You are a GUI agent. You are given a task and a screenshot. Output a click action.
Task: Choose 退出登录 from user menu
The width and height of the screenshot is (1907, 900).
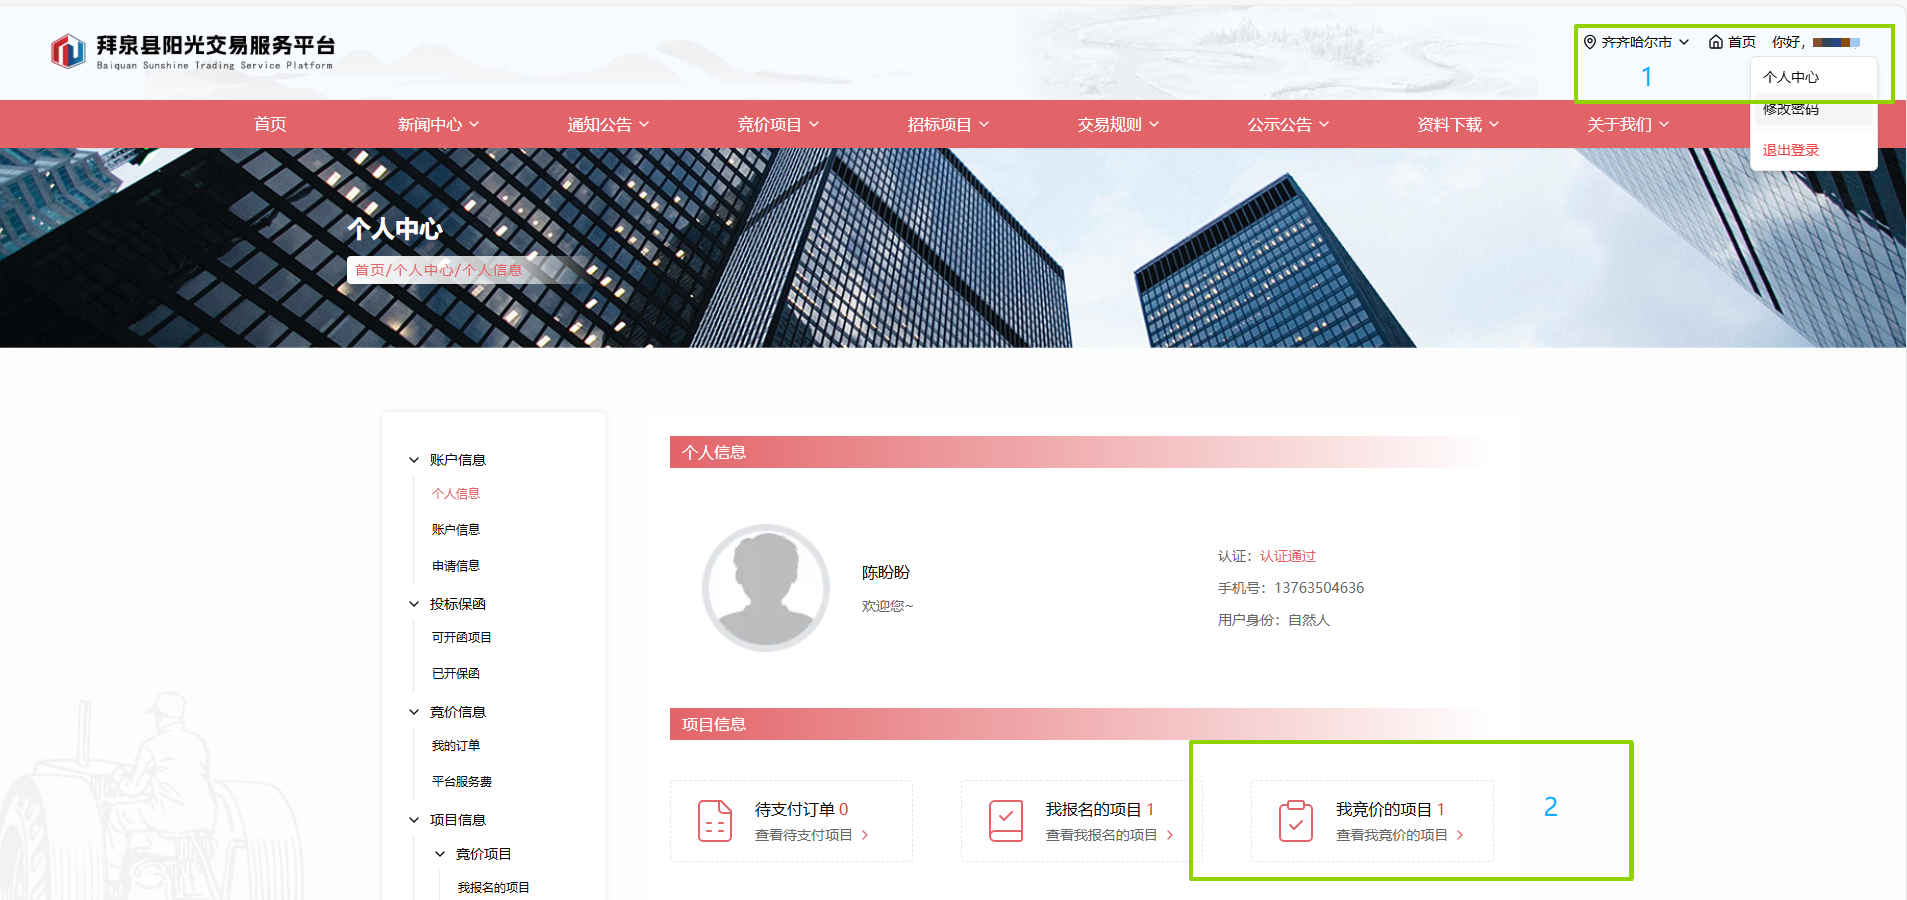(x=1790, y=150)
